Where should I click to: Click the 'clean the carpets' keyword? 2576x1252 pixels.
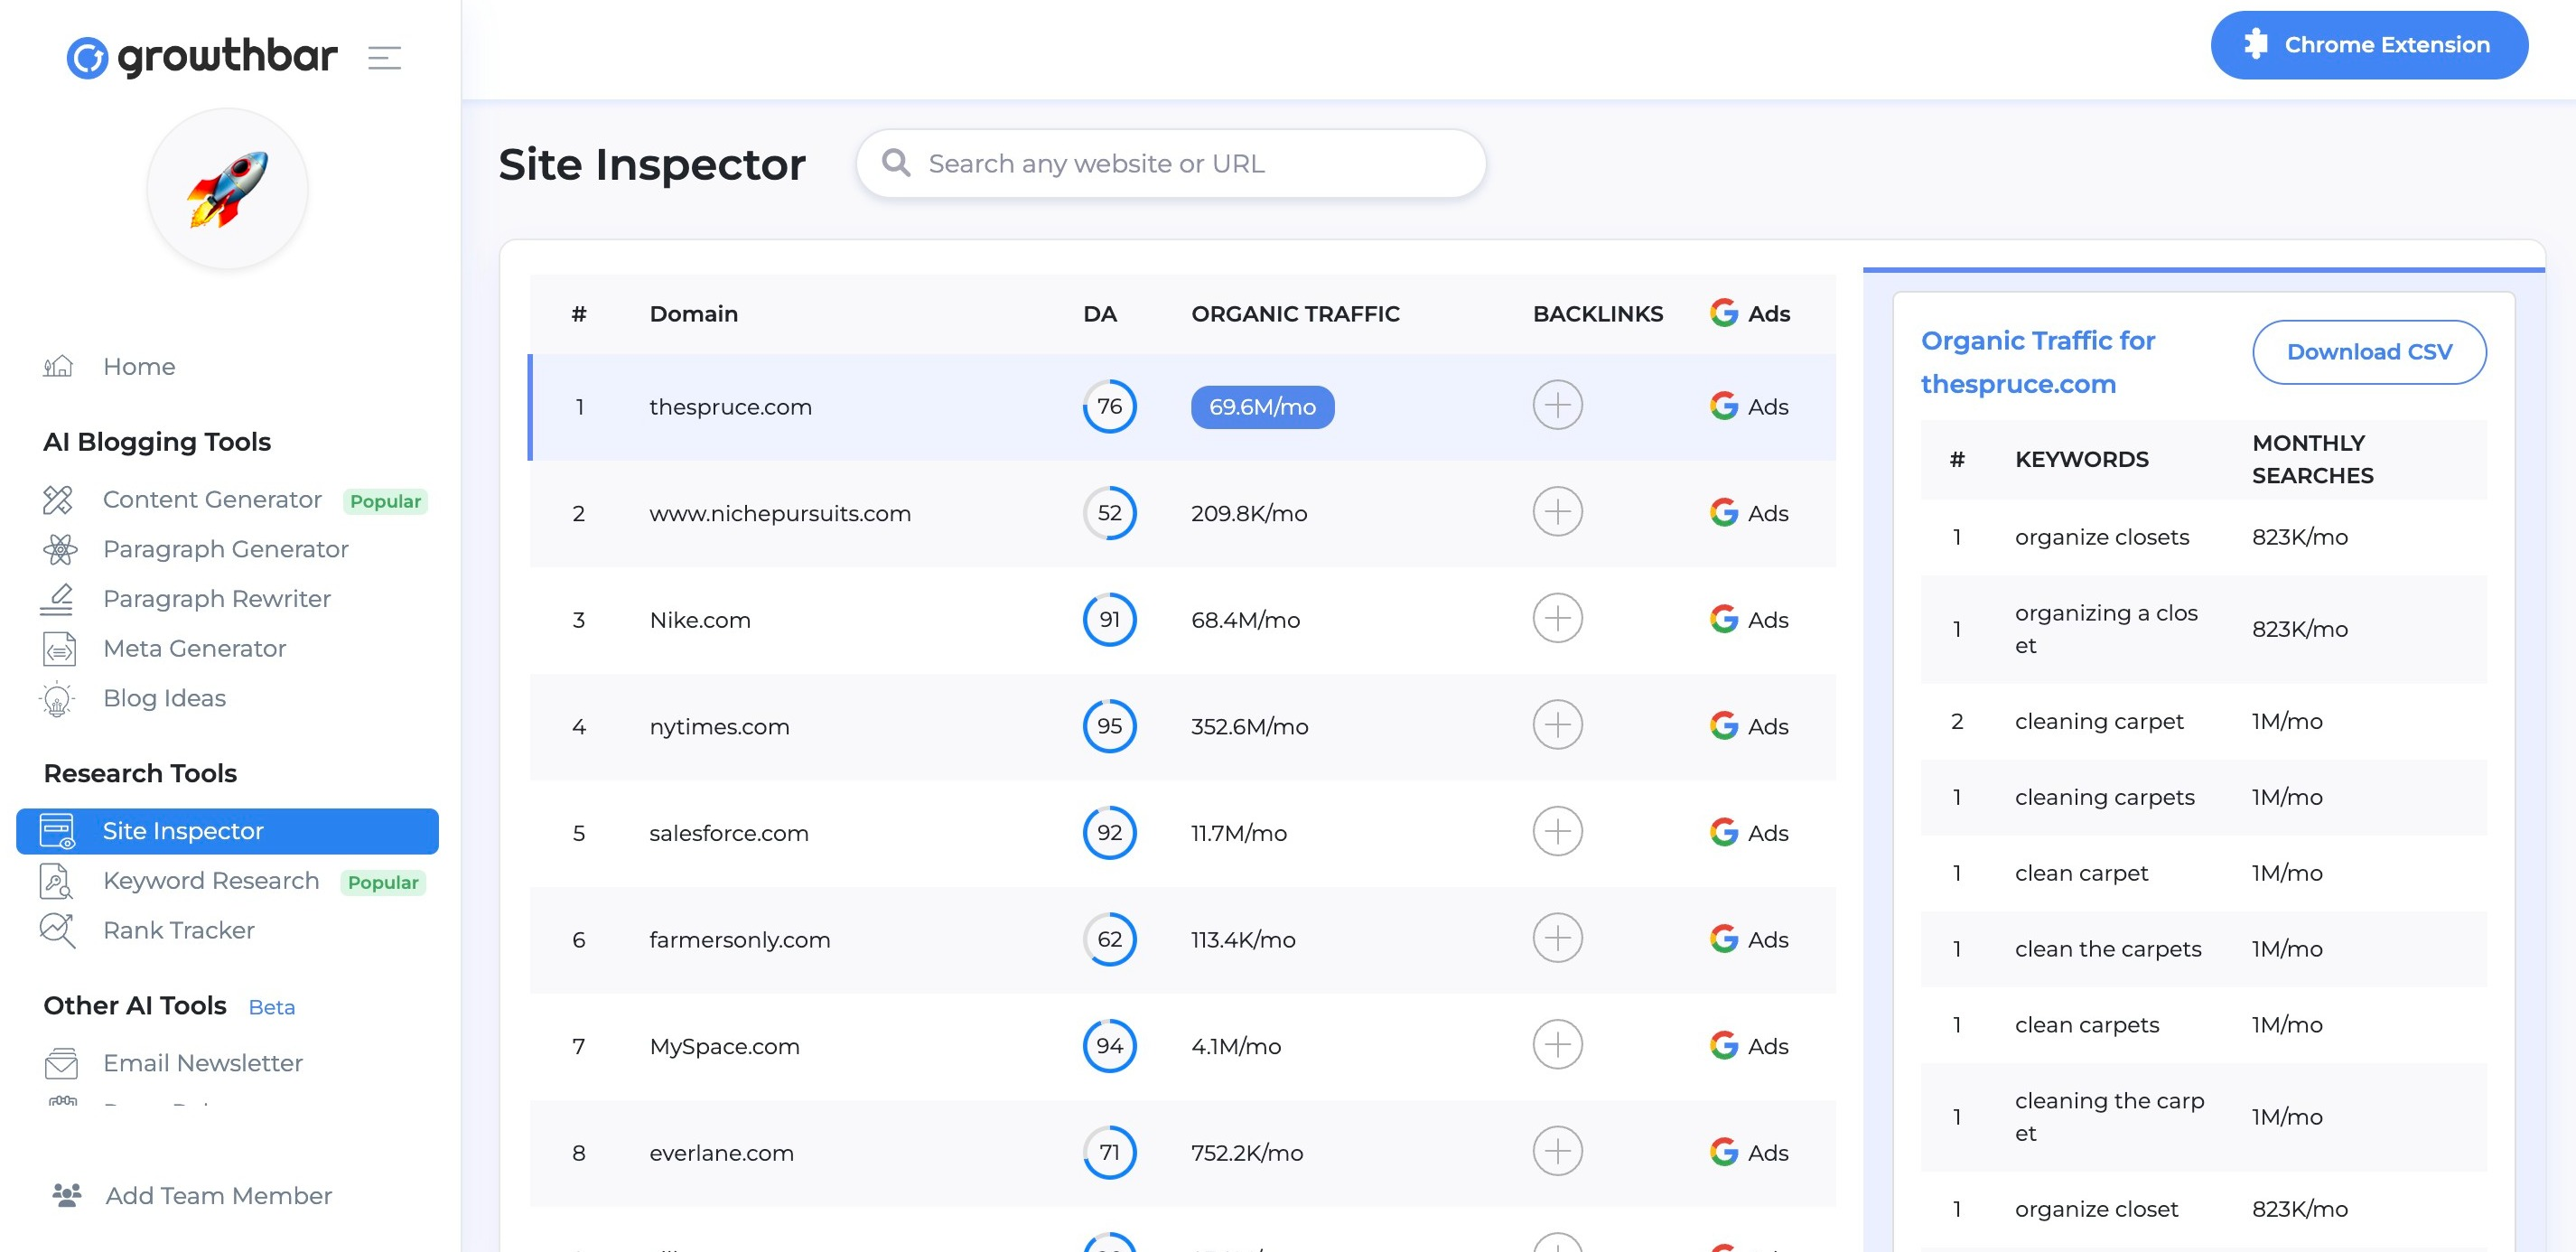coord(2107,949)
